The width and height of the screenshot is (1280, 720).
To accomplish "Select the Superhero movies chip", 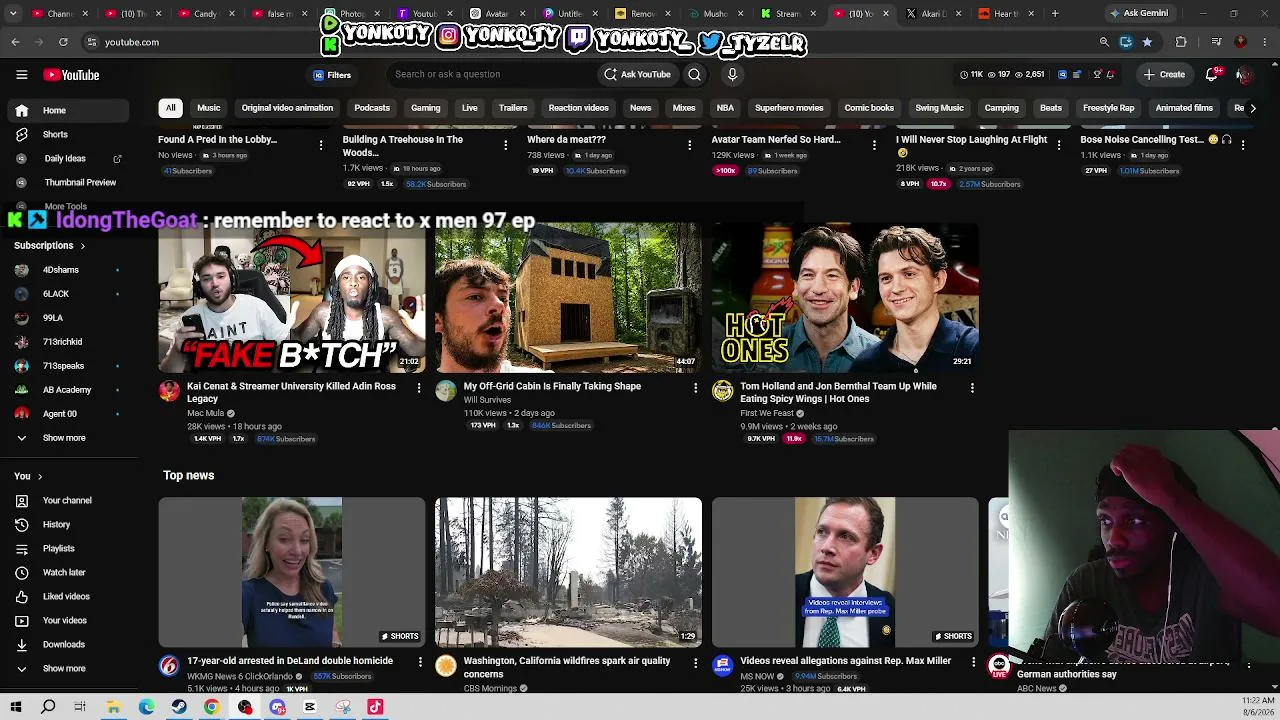I will 789,108.
